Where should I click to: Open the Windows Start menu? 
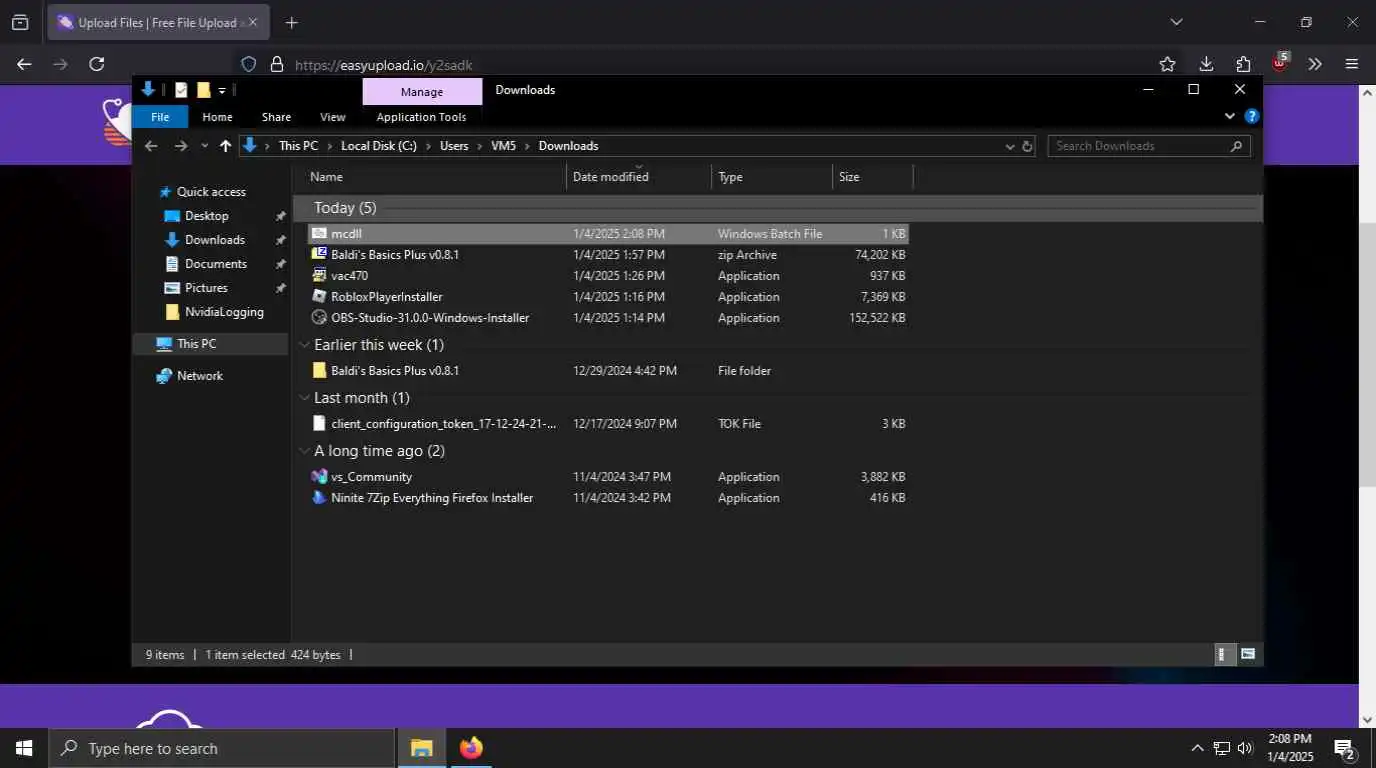[x=24, y=748]
